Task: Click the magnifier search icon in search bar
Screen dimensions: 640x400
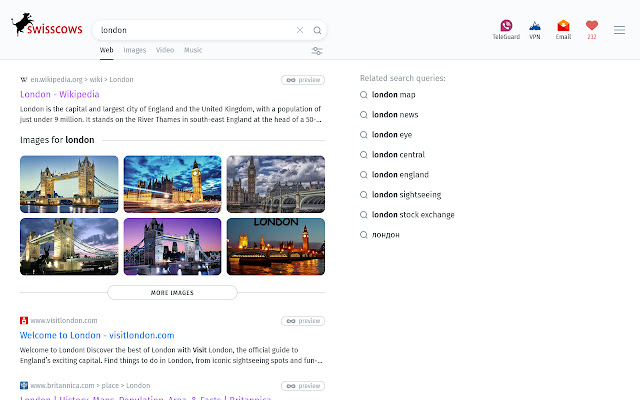Action: (317, 30)
